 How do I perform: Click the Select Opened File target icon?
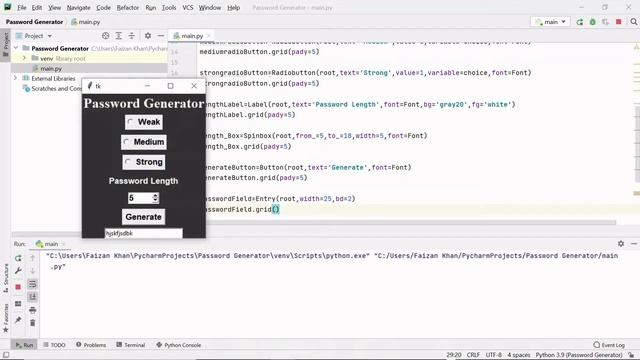(106, 36)
